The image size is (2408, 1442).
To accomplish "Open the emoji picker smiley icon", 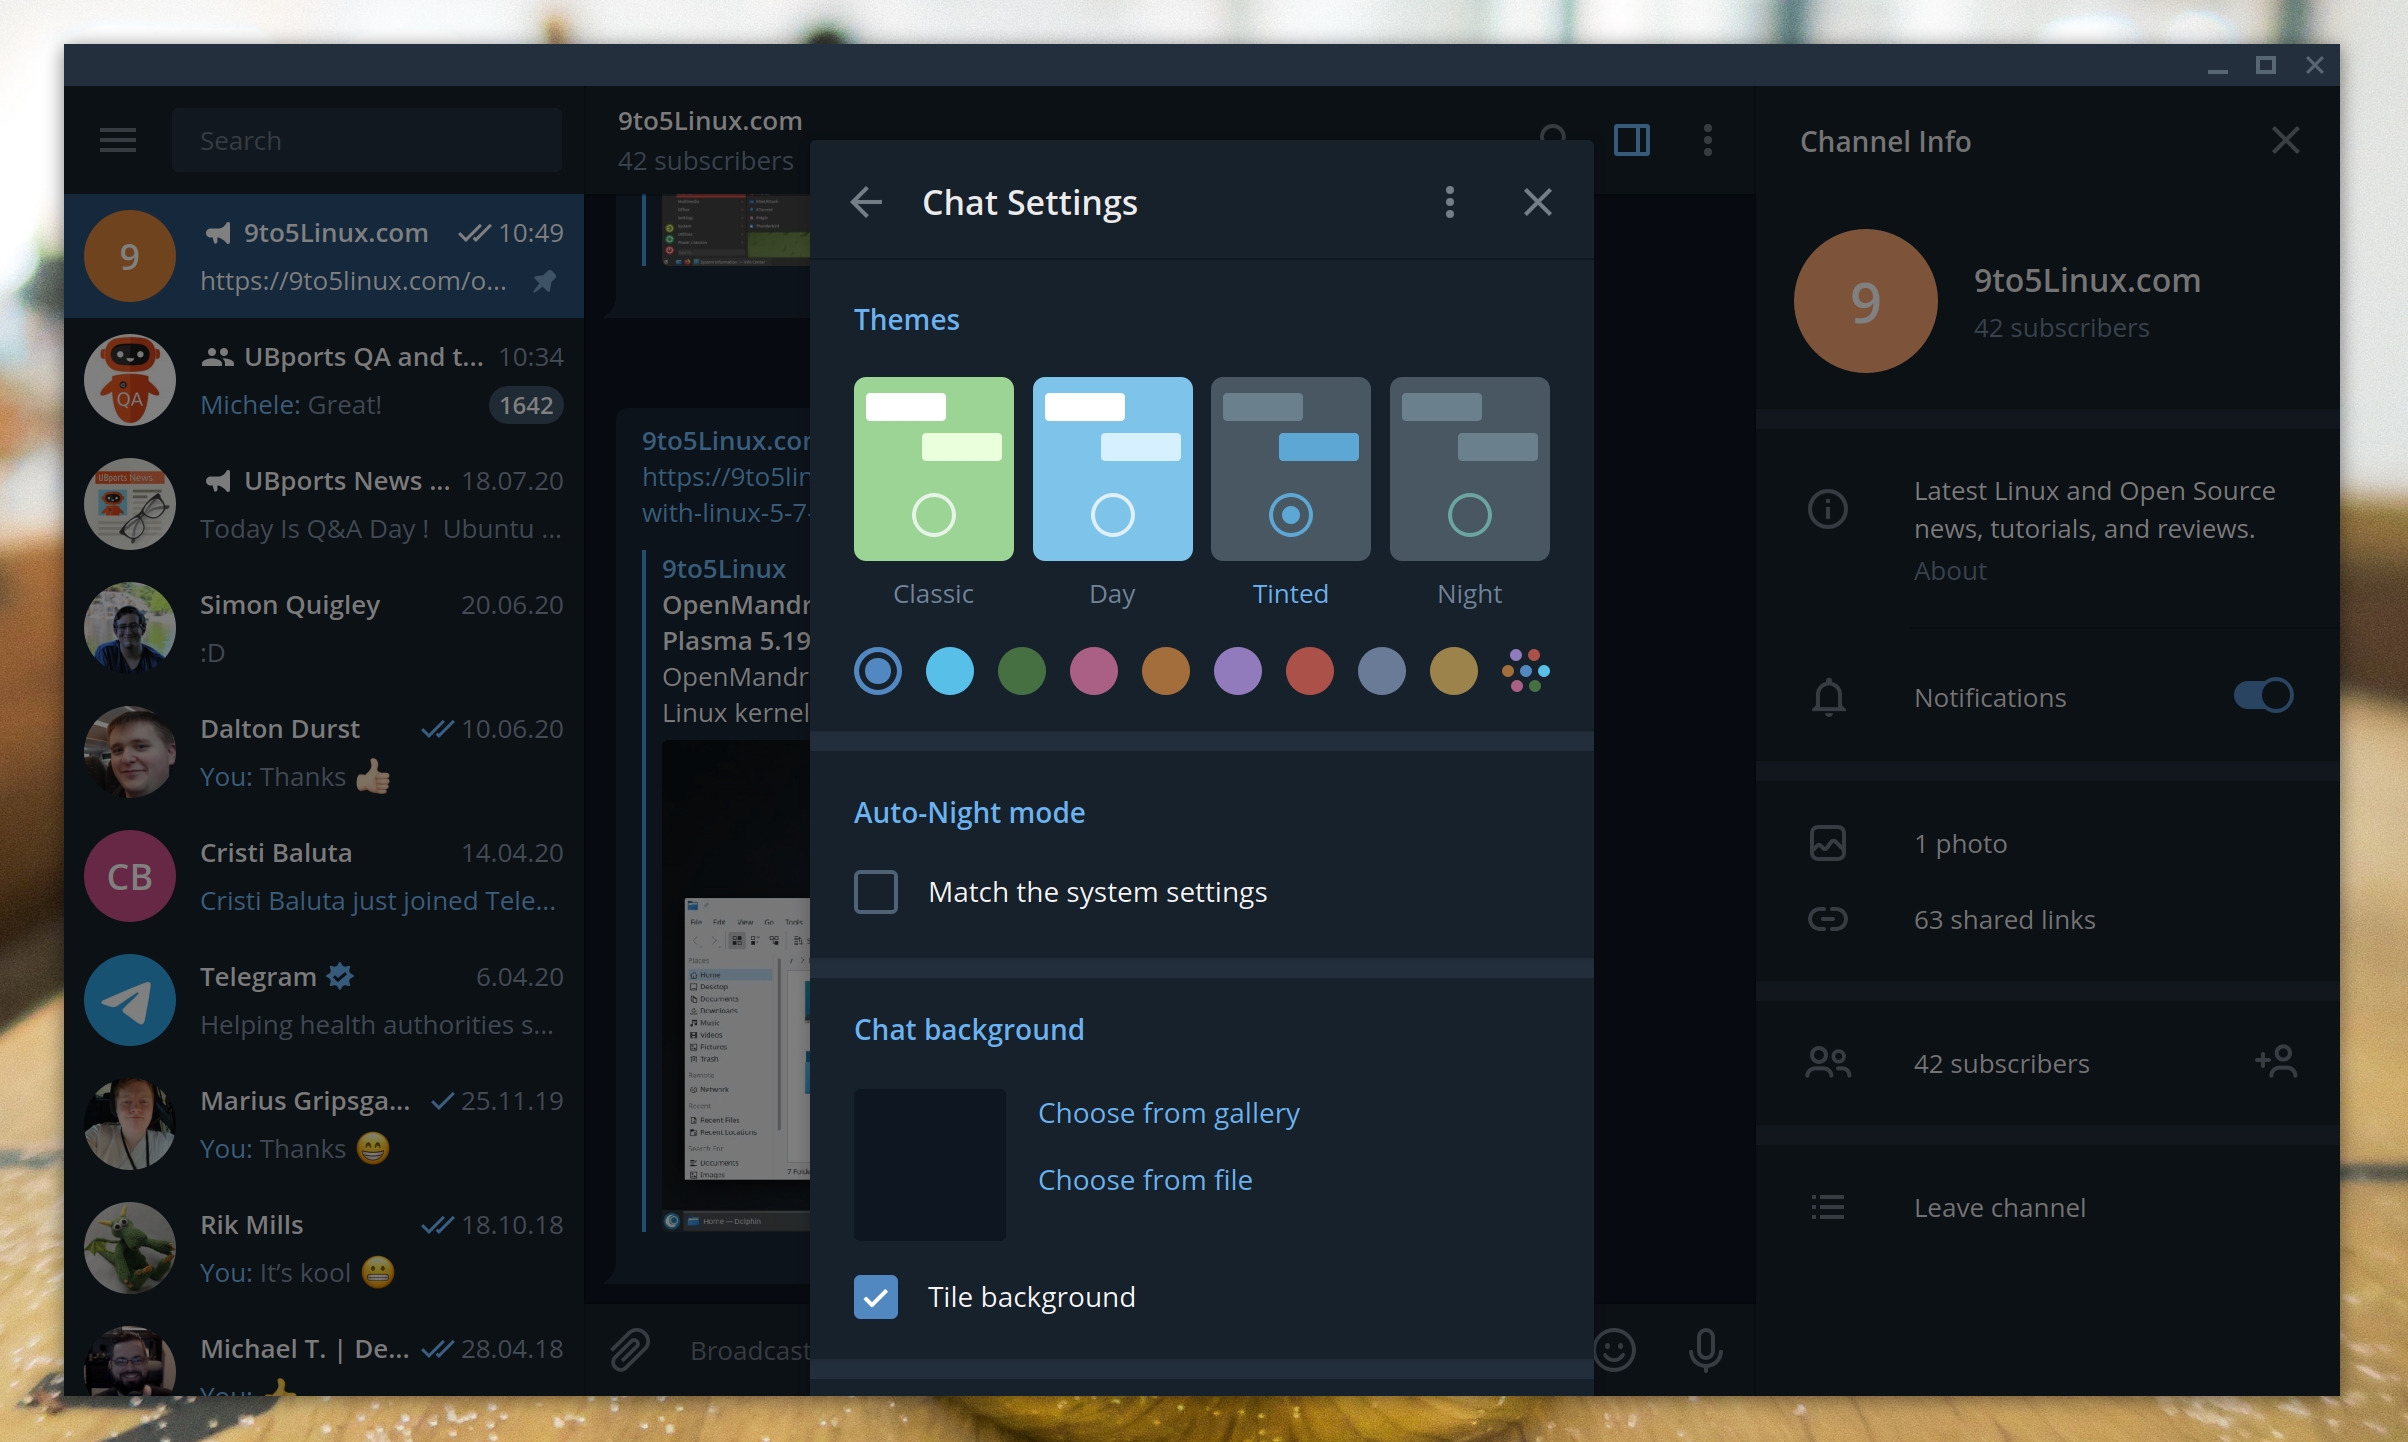I will [1614, 1350].
